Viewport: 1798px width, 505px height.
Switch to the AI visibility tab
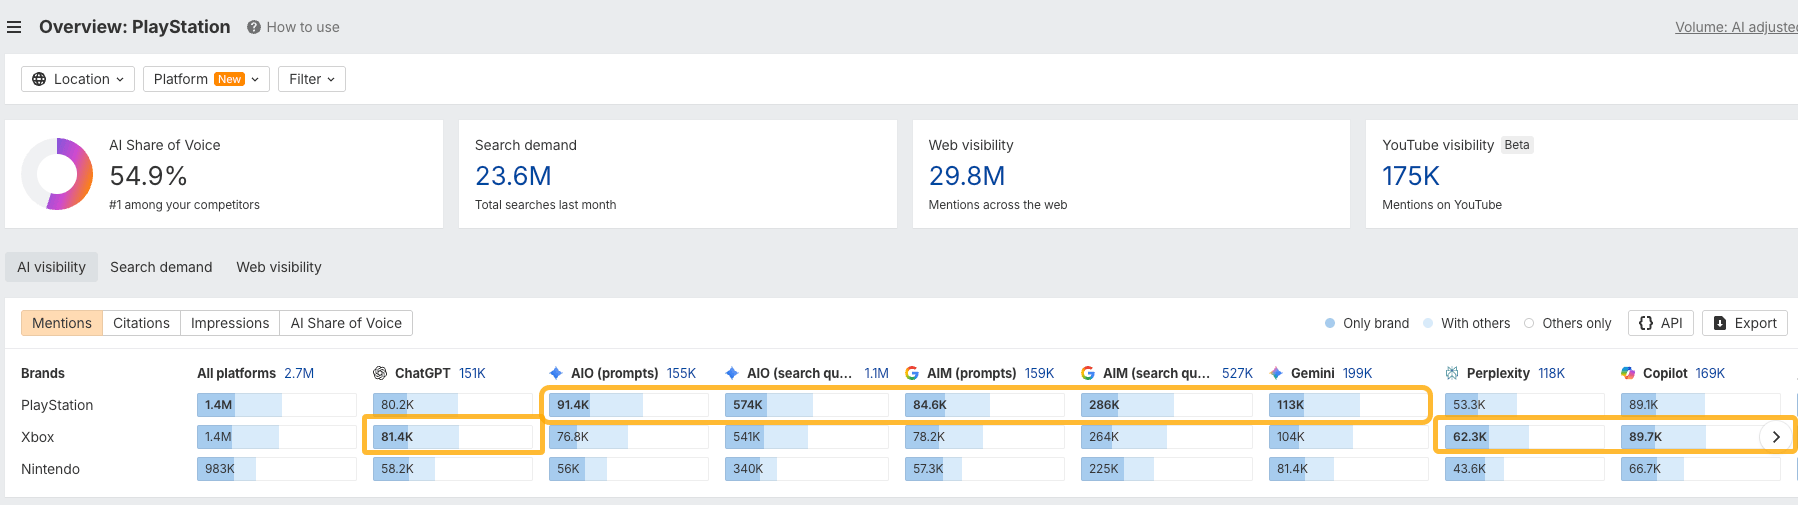click(x=51, y=267)
